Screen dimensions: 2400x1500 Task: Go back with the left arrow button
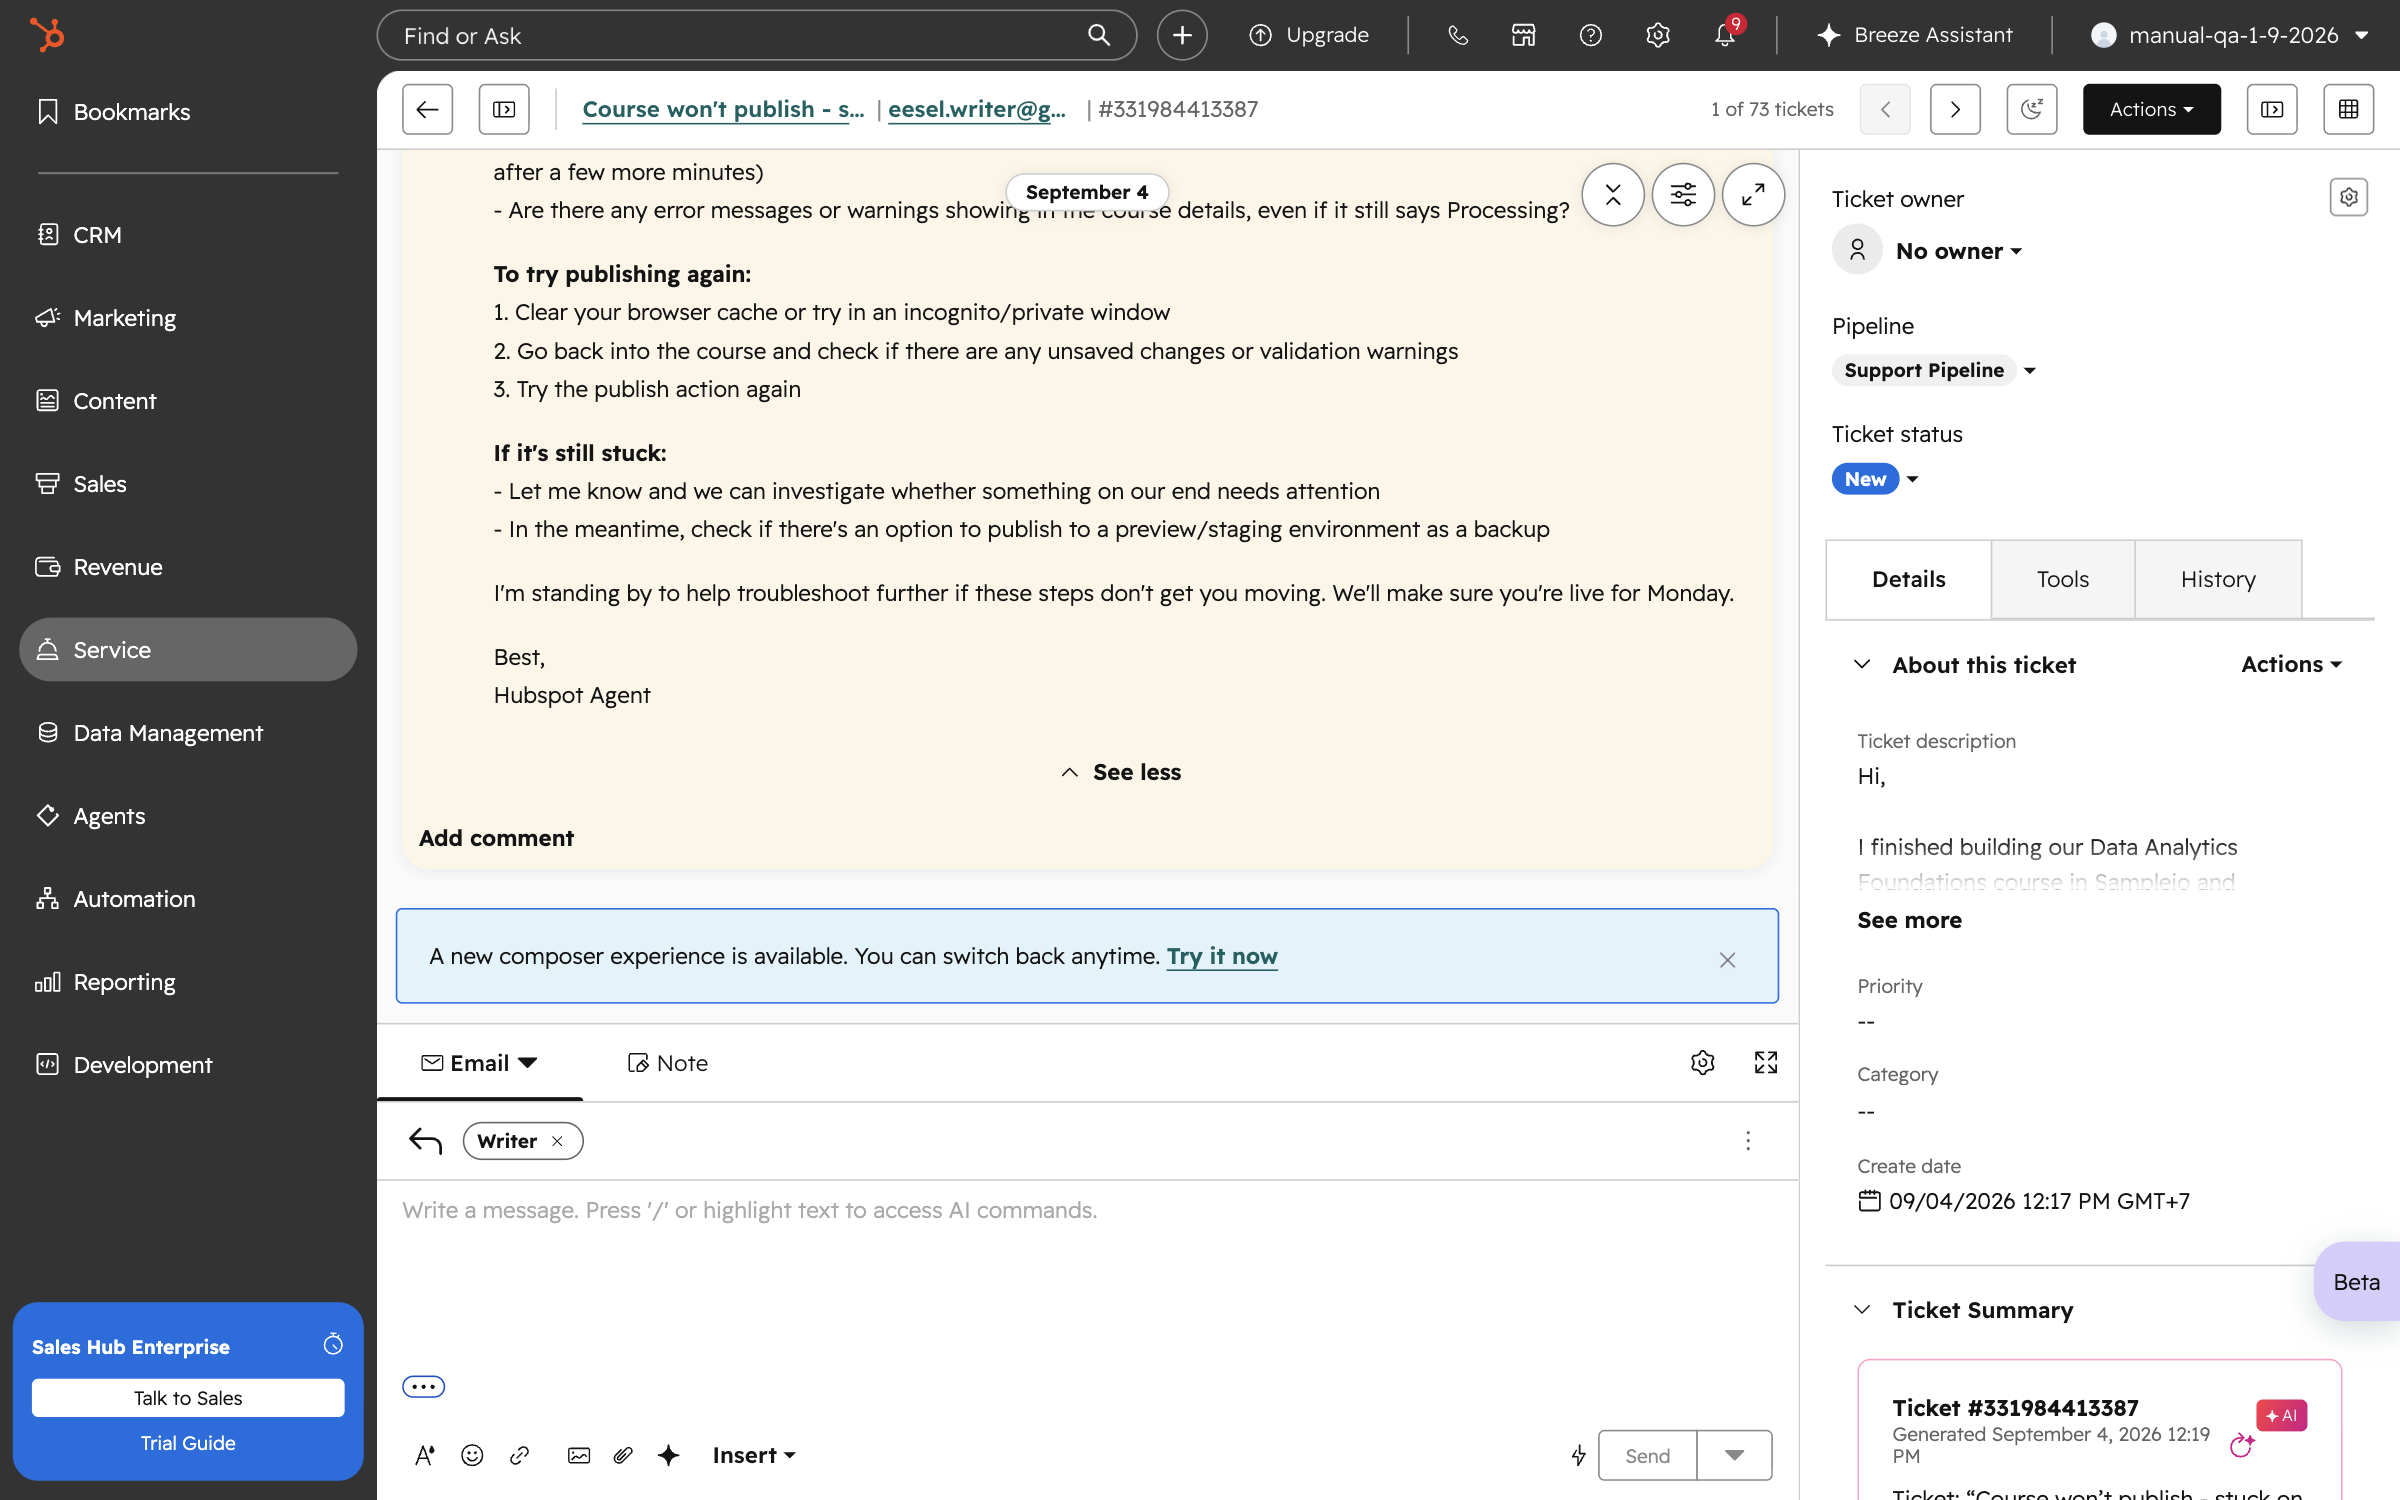pyautogui.click(x=427, y=109)
